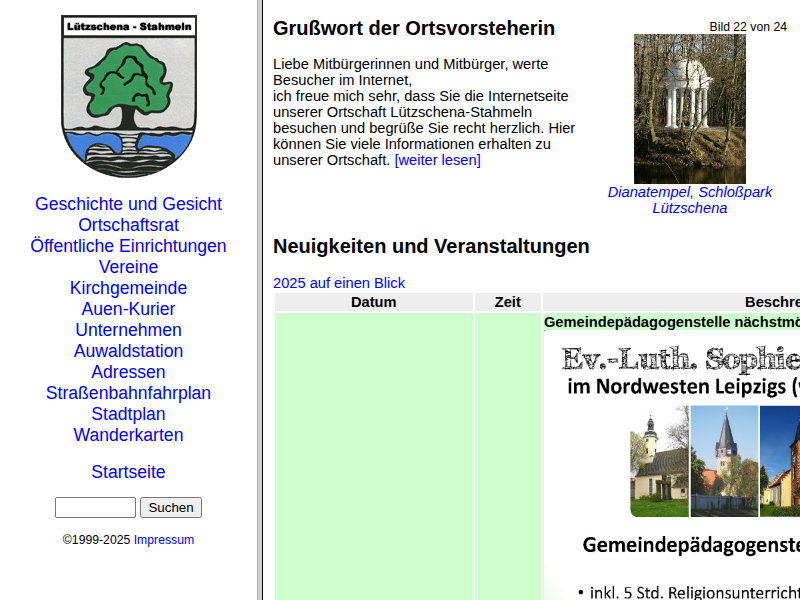The width and height of the screenshot is (800, 600).
Task: Click the Lützschena-Stahmeln coat of arms logo
Action: (128, 96)
